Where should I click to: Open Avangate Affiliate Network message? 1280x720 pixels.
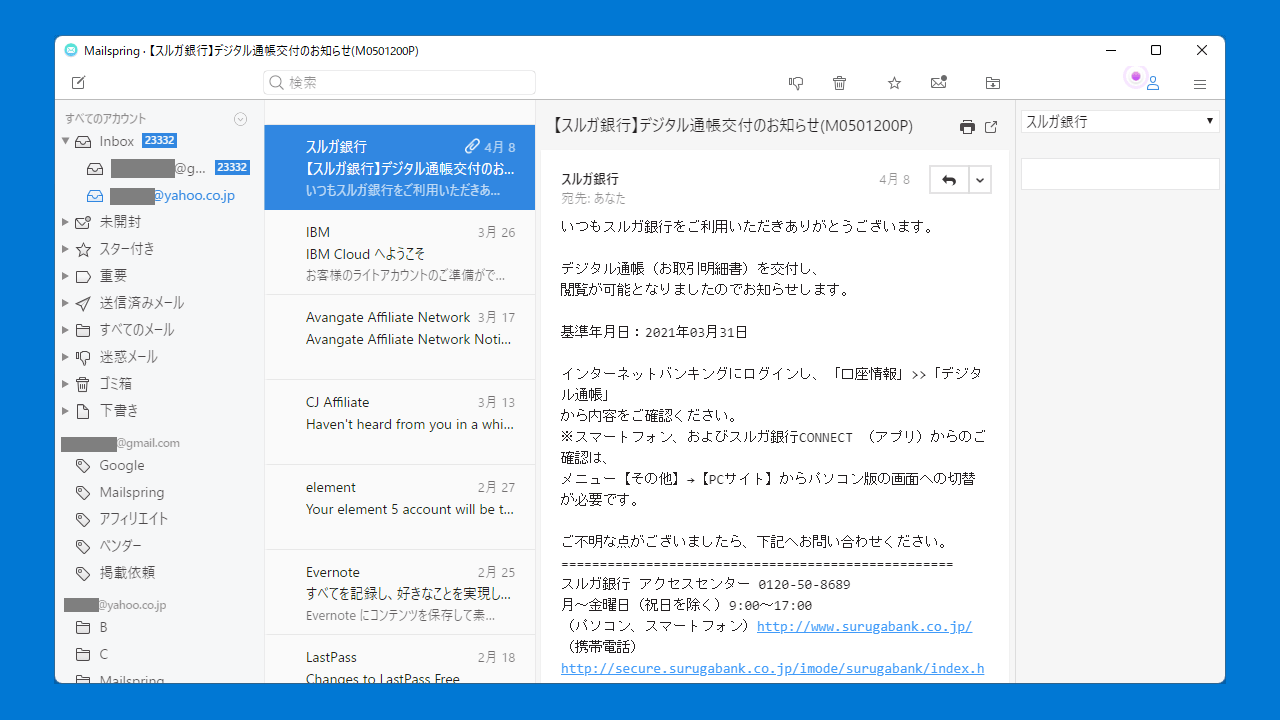[x=400, y=337]
